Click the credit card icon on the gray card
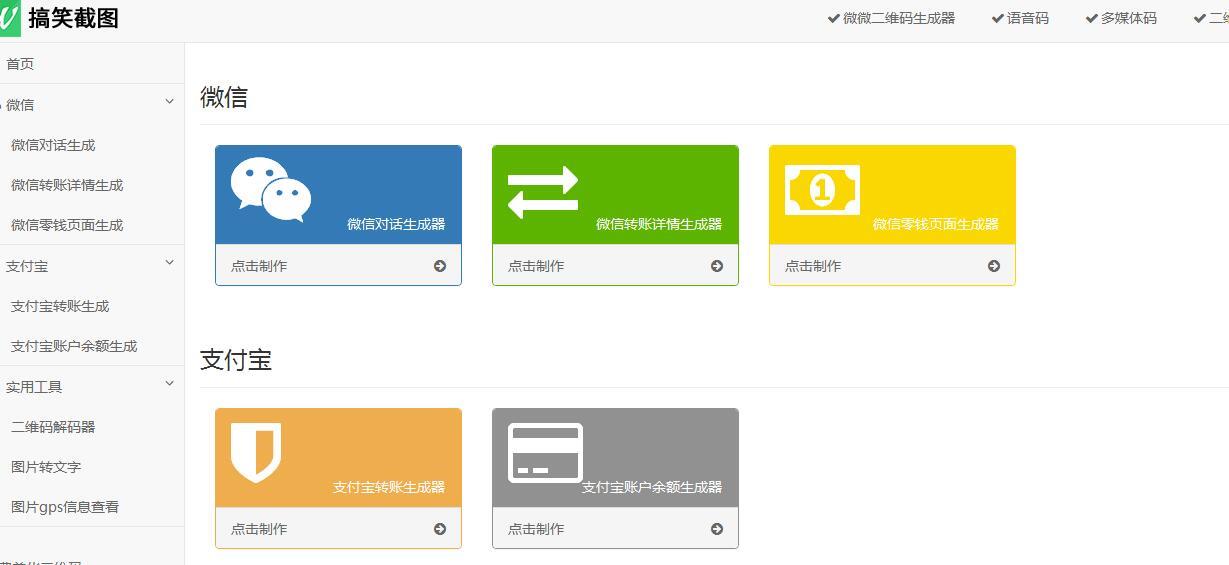This screenshot has width=1229, height=565. click(x=545, y=453)
